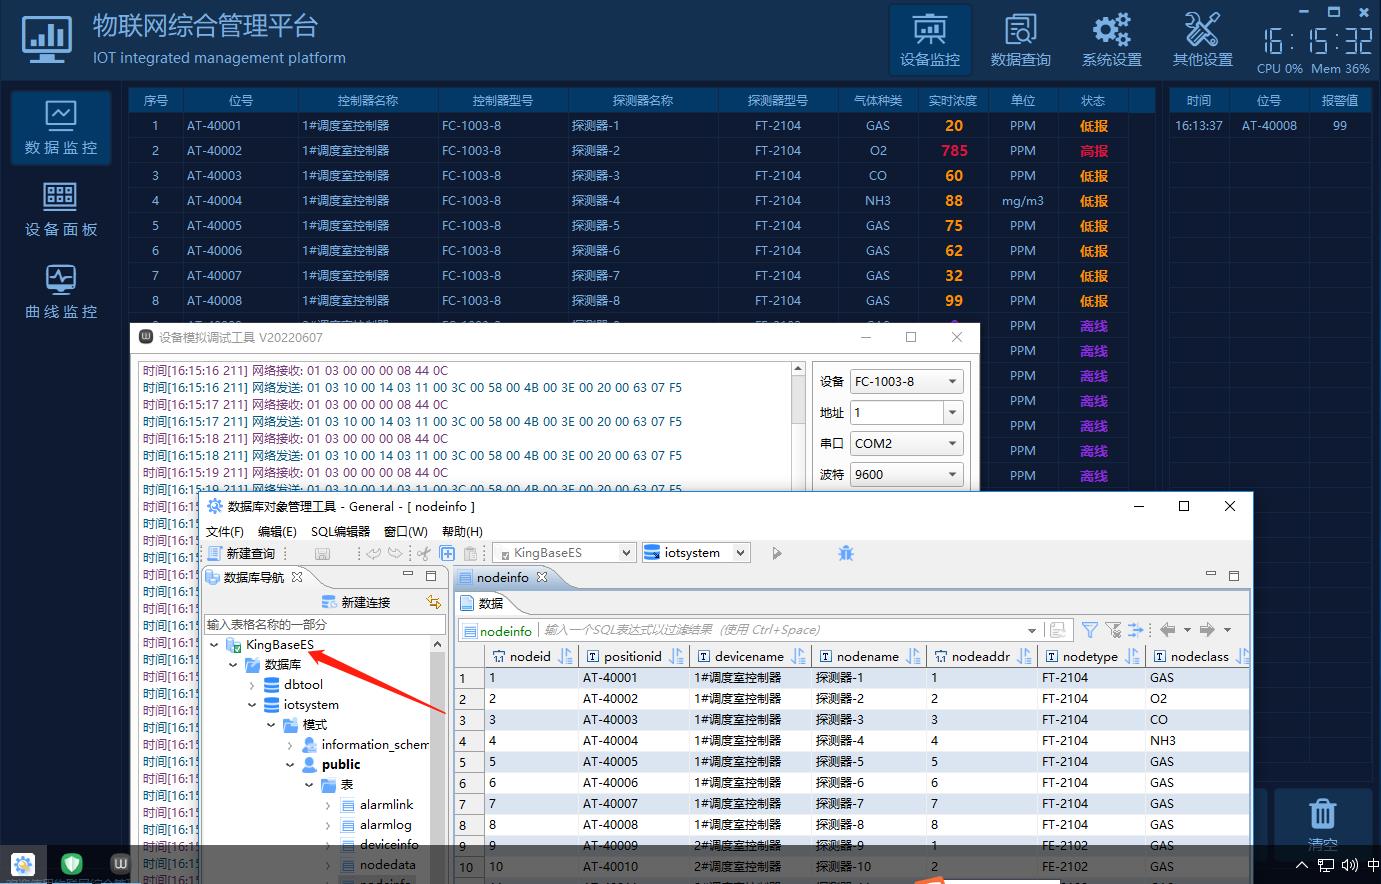
Task: Expand the dbtool database node
Action: coord(253,685)
